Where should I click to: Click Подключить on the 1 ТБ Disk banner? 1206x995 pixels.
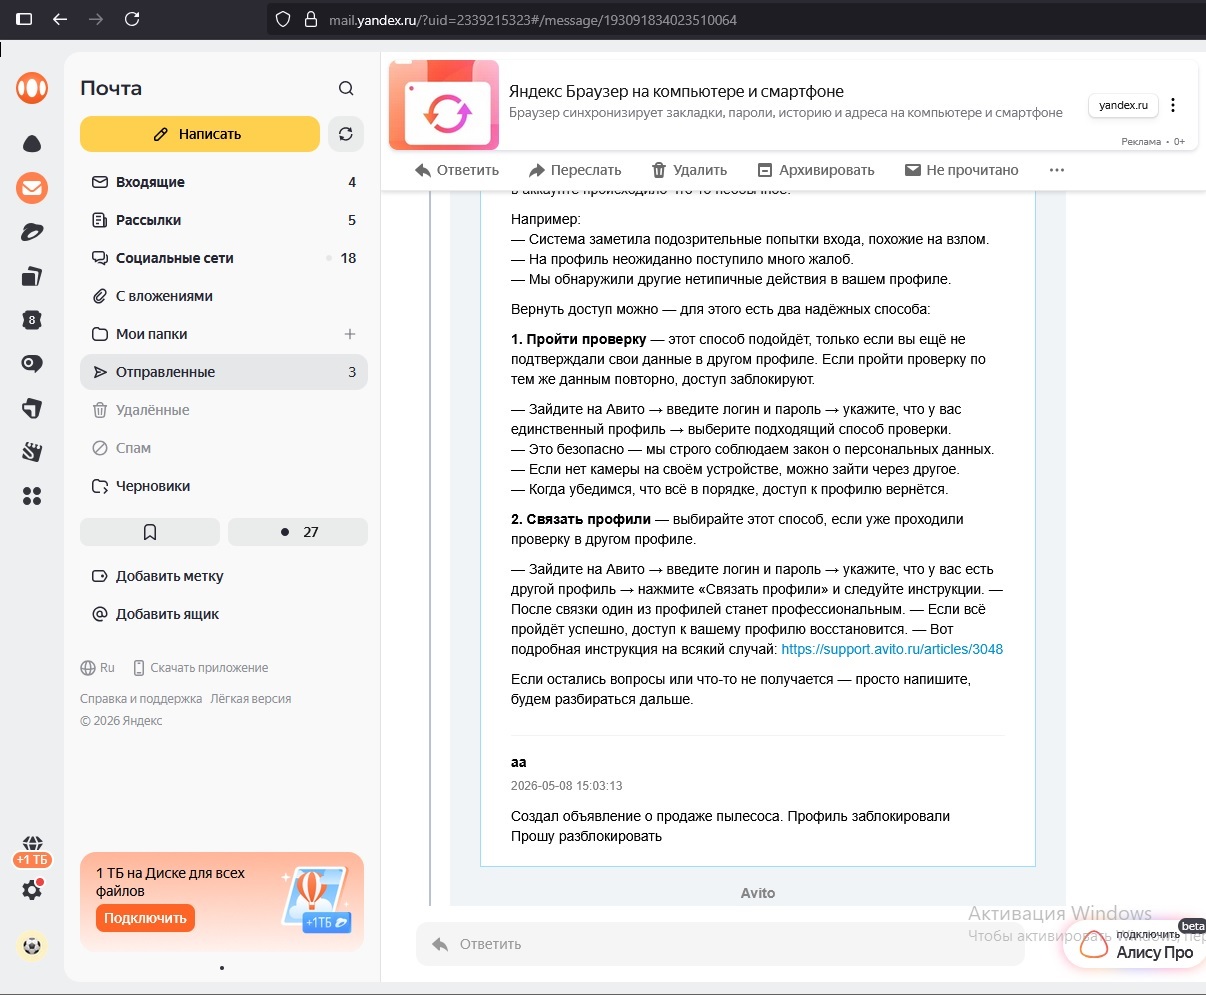click(145, 918)
